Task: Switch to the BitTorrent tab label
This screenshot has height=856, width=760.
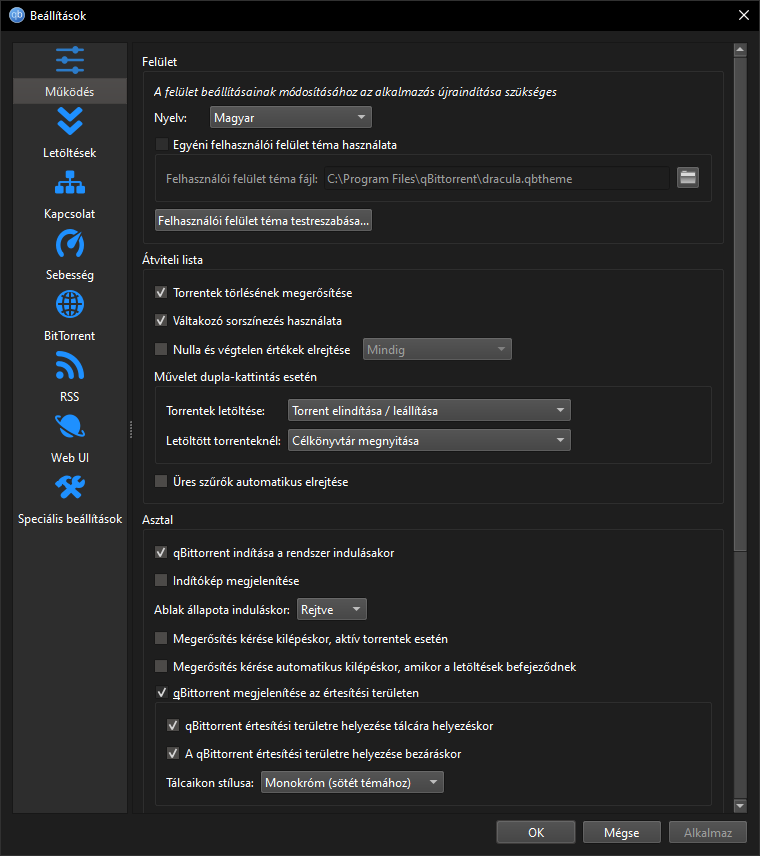Action: click(69, 336)
